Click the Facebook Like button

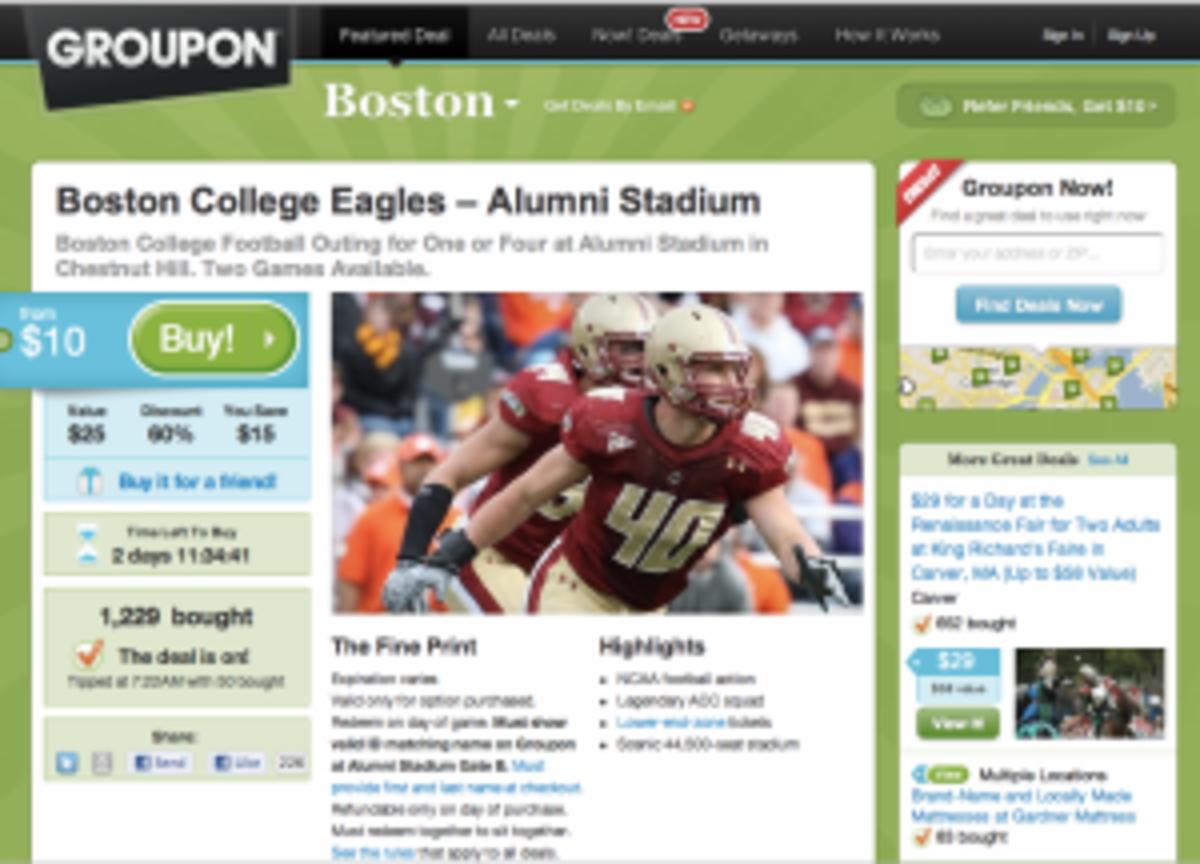(238, 763)
